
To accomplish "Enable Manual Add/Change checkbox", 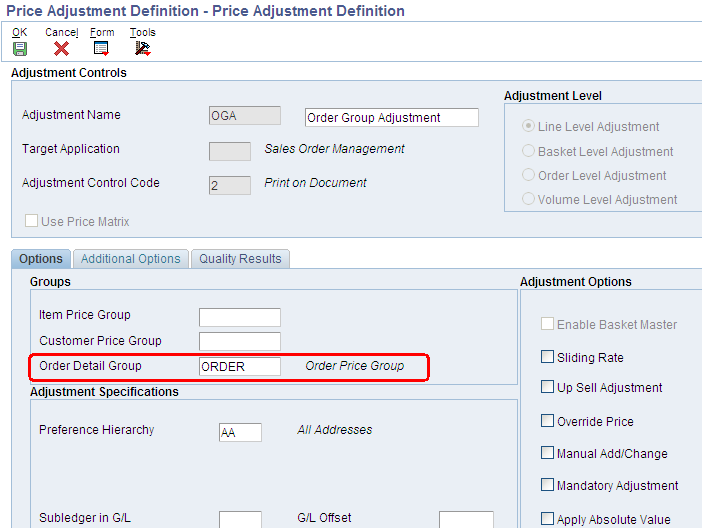I will click(547, 453).
